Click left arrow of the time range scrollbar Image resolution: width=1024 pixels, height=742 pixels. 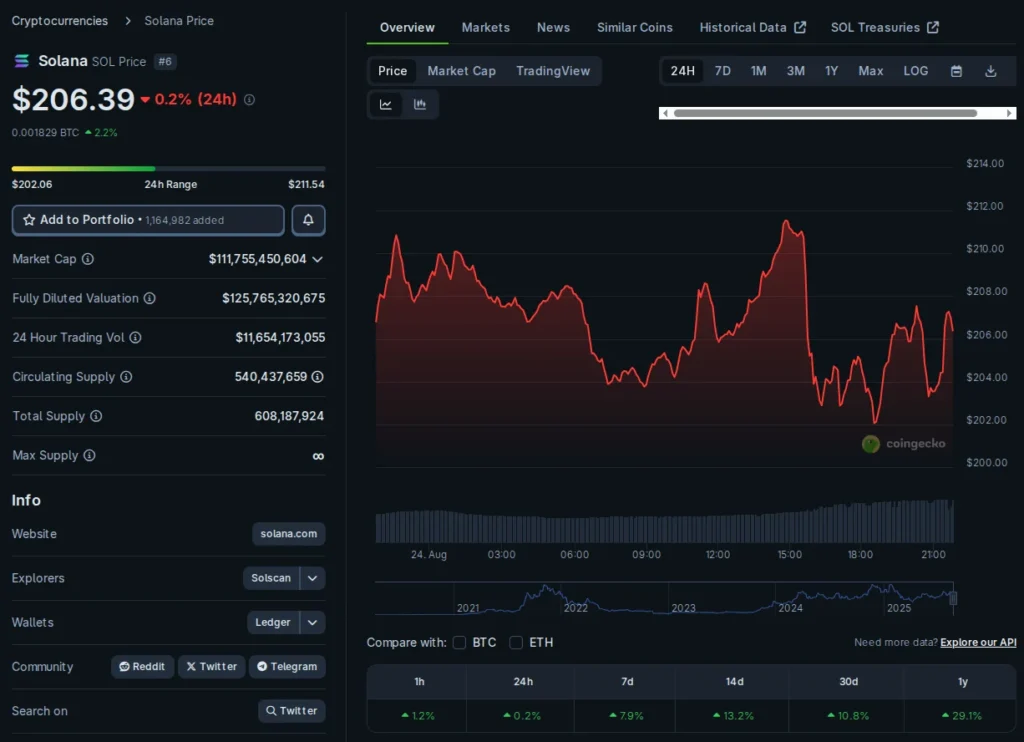click(665, 113)
